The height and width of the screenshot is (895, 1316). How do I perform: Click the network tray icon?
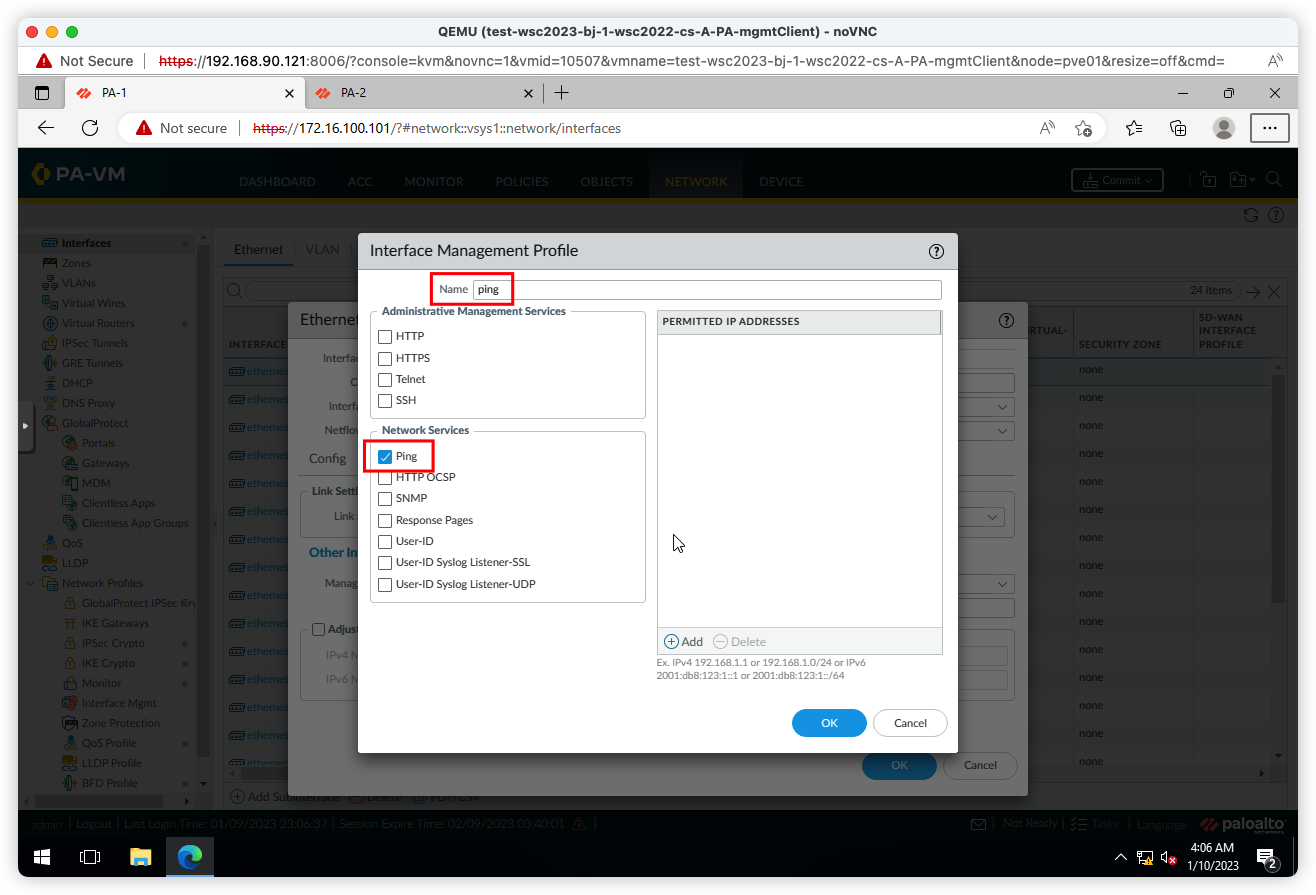point(1145,857)
